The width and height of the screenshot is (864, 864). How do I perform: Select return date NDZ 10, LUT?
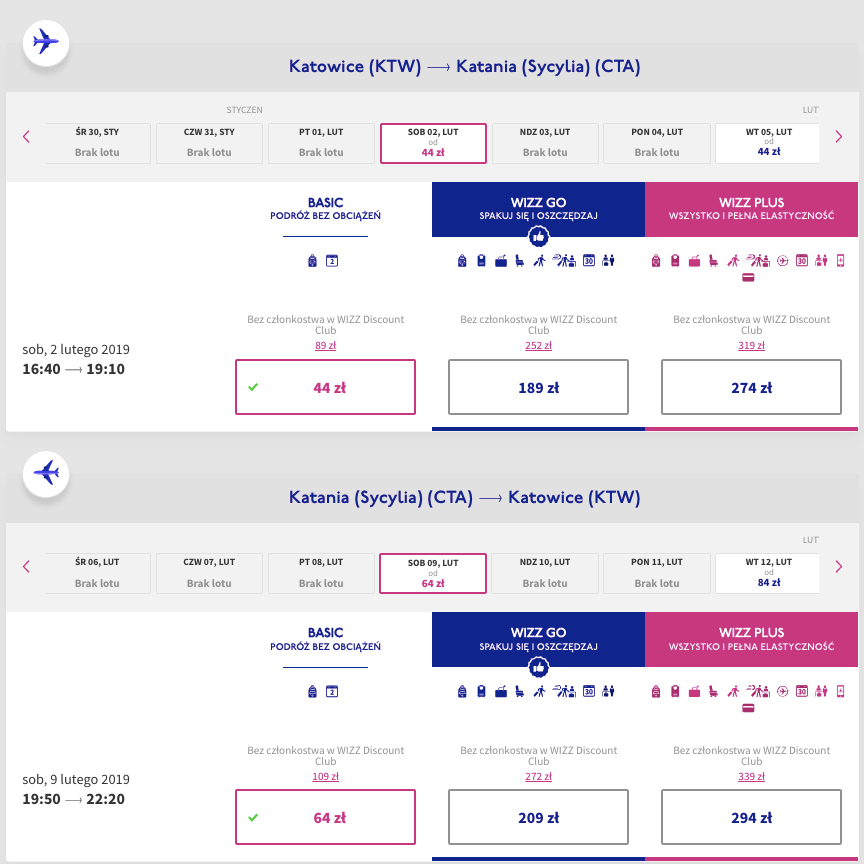[x=545, y=574]
